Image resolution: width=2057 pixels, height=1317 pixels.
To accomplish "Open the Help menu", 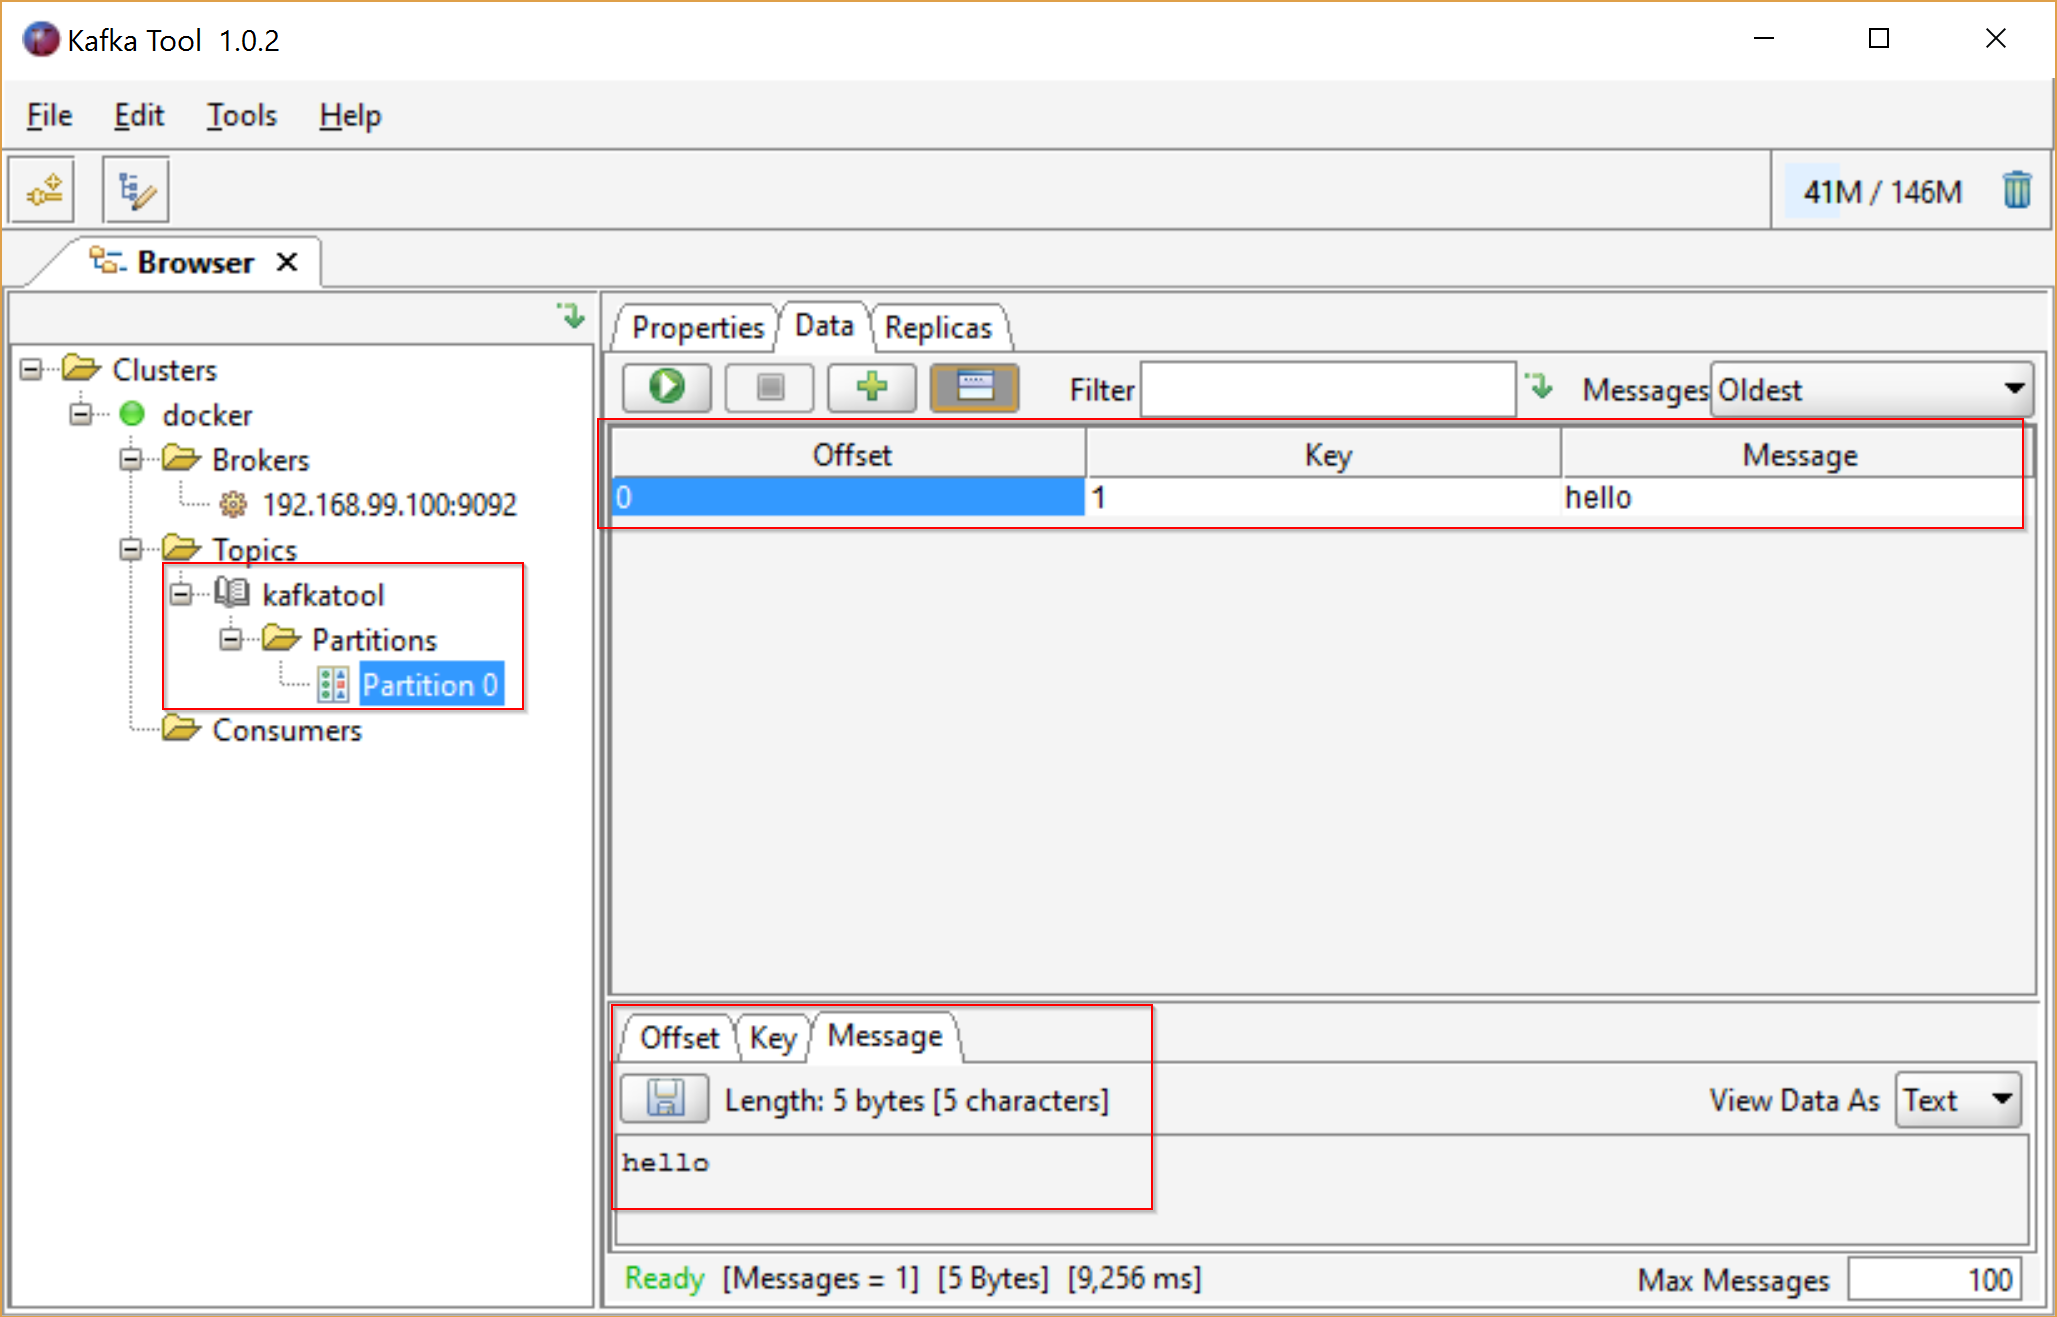I will 350,115.
